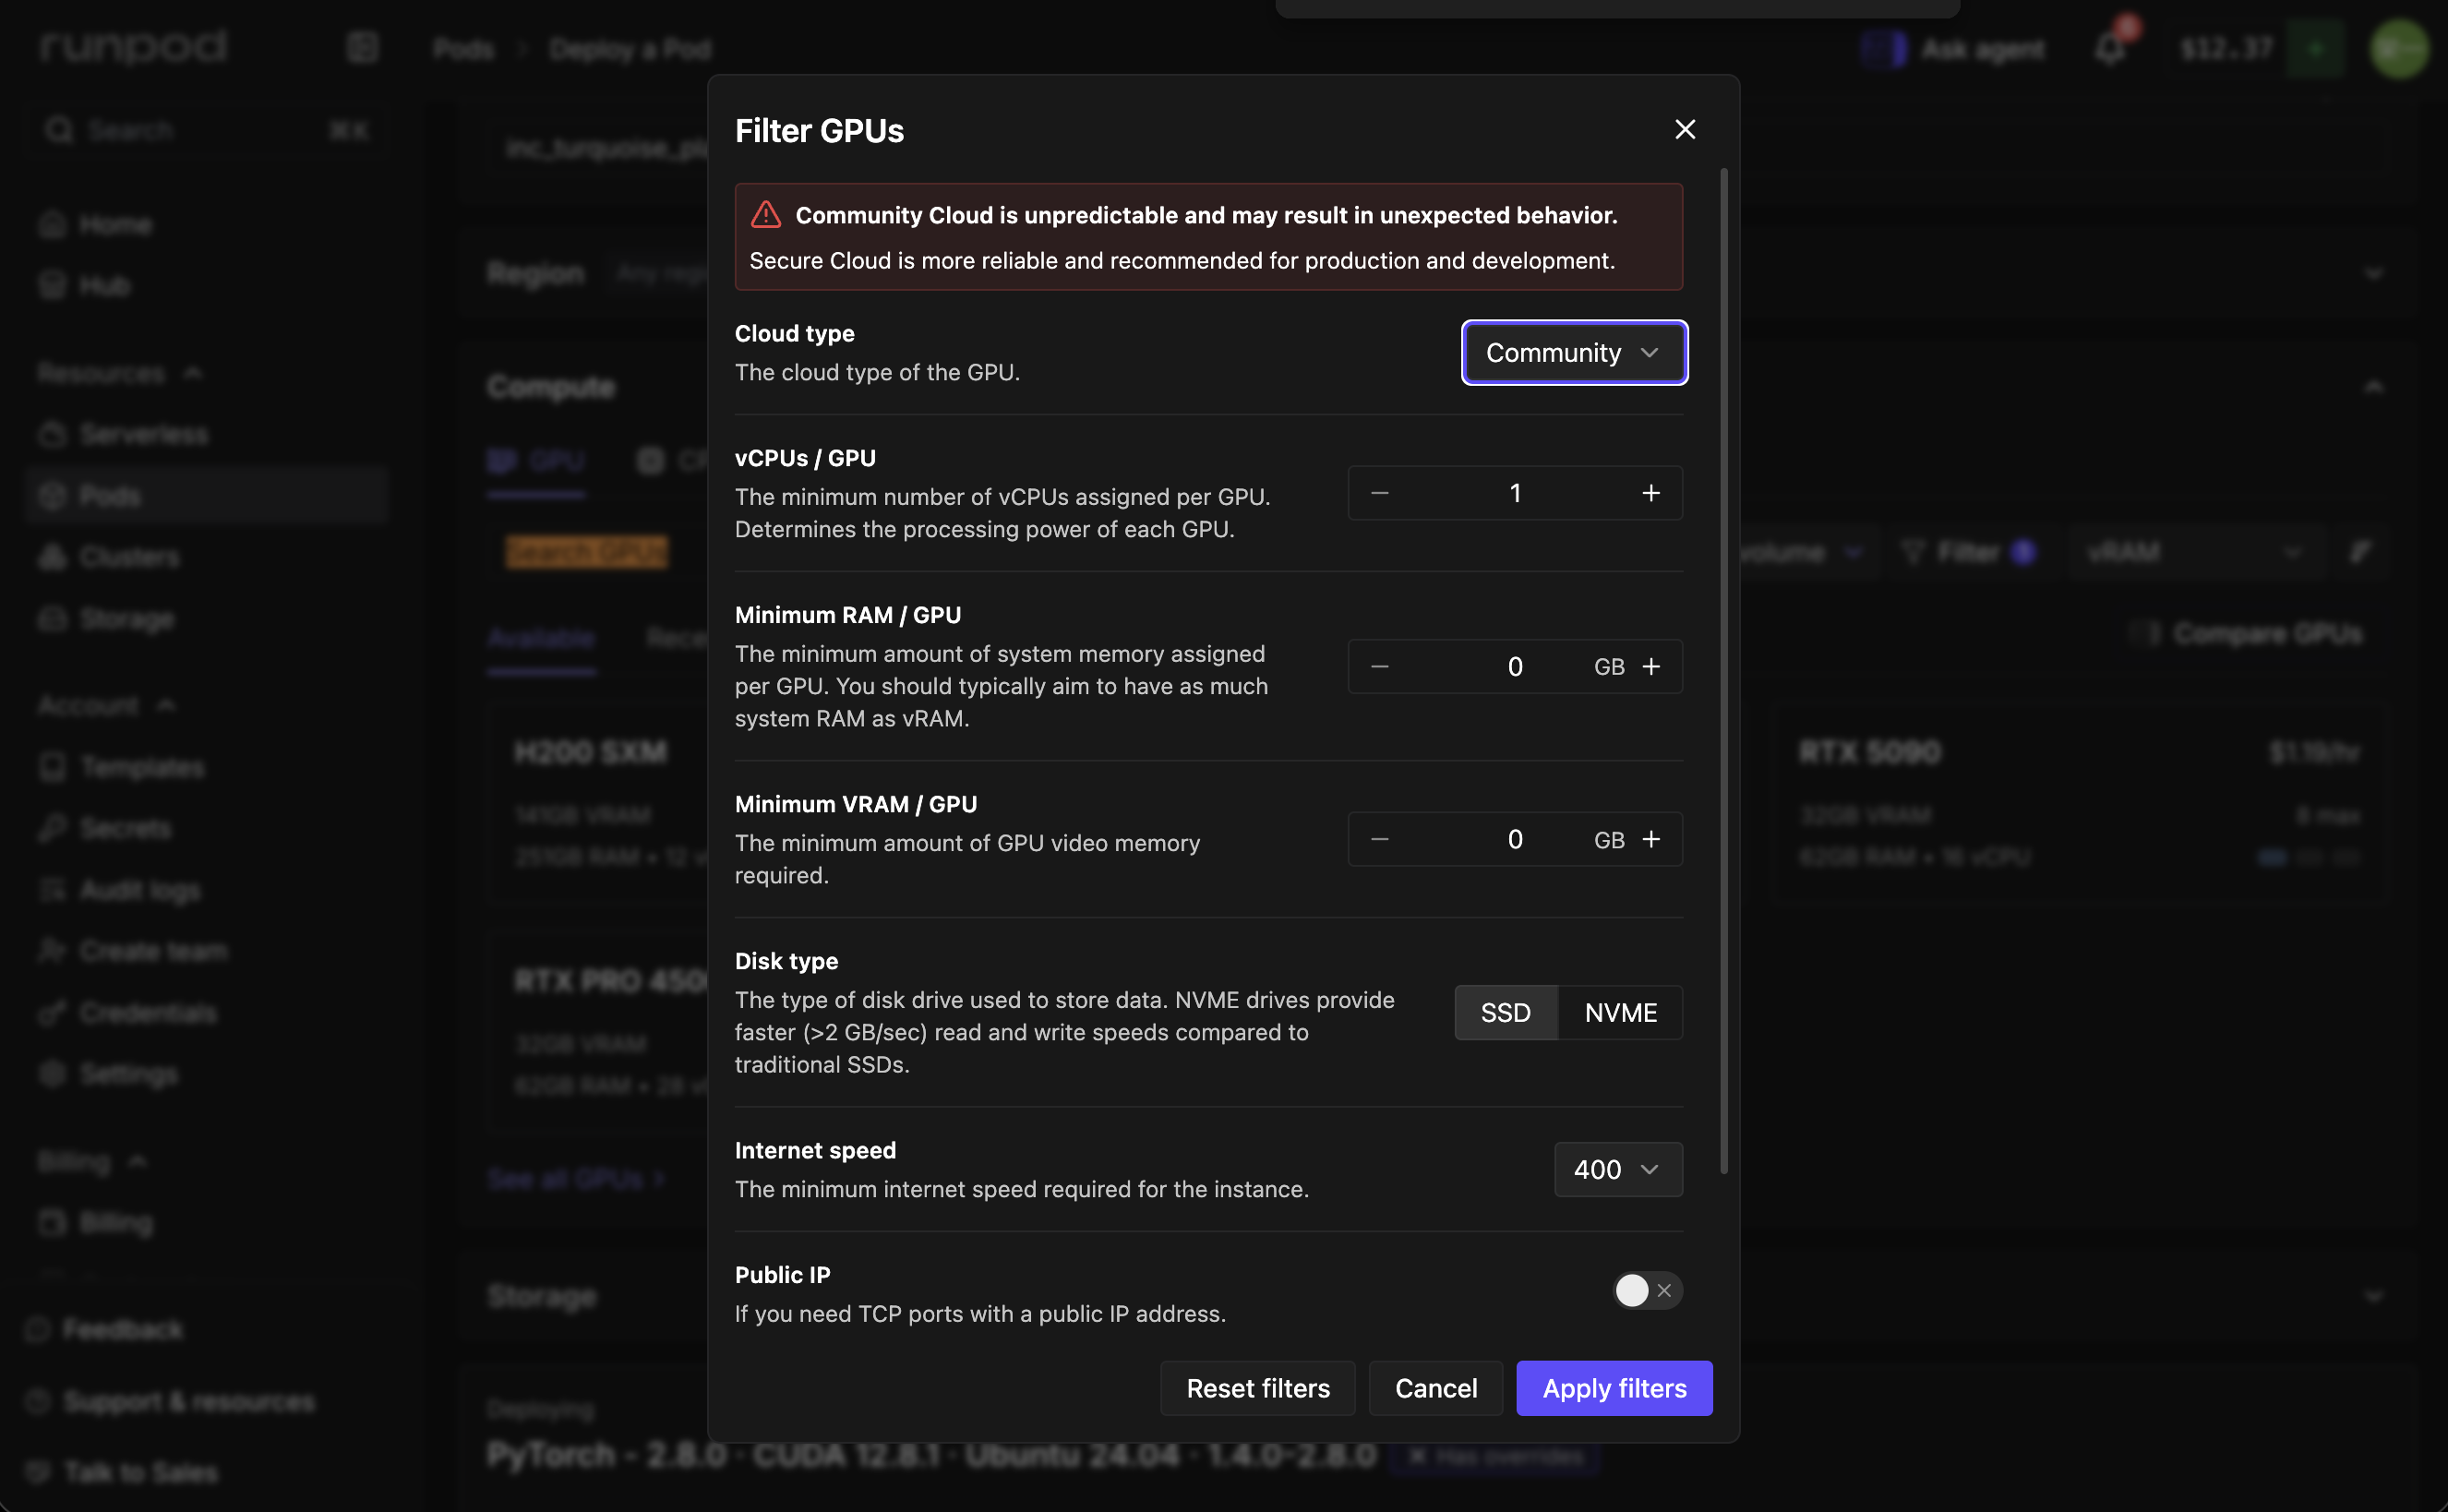Close the Filter GPUs dialog
This screenshot has width=2448, height=1512.
pyautogui.click(x=1685, y=130)
